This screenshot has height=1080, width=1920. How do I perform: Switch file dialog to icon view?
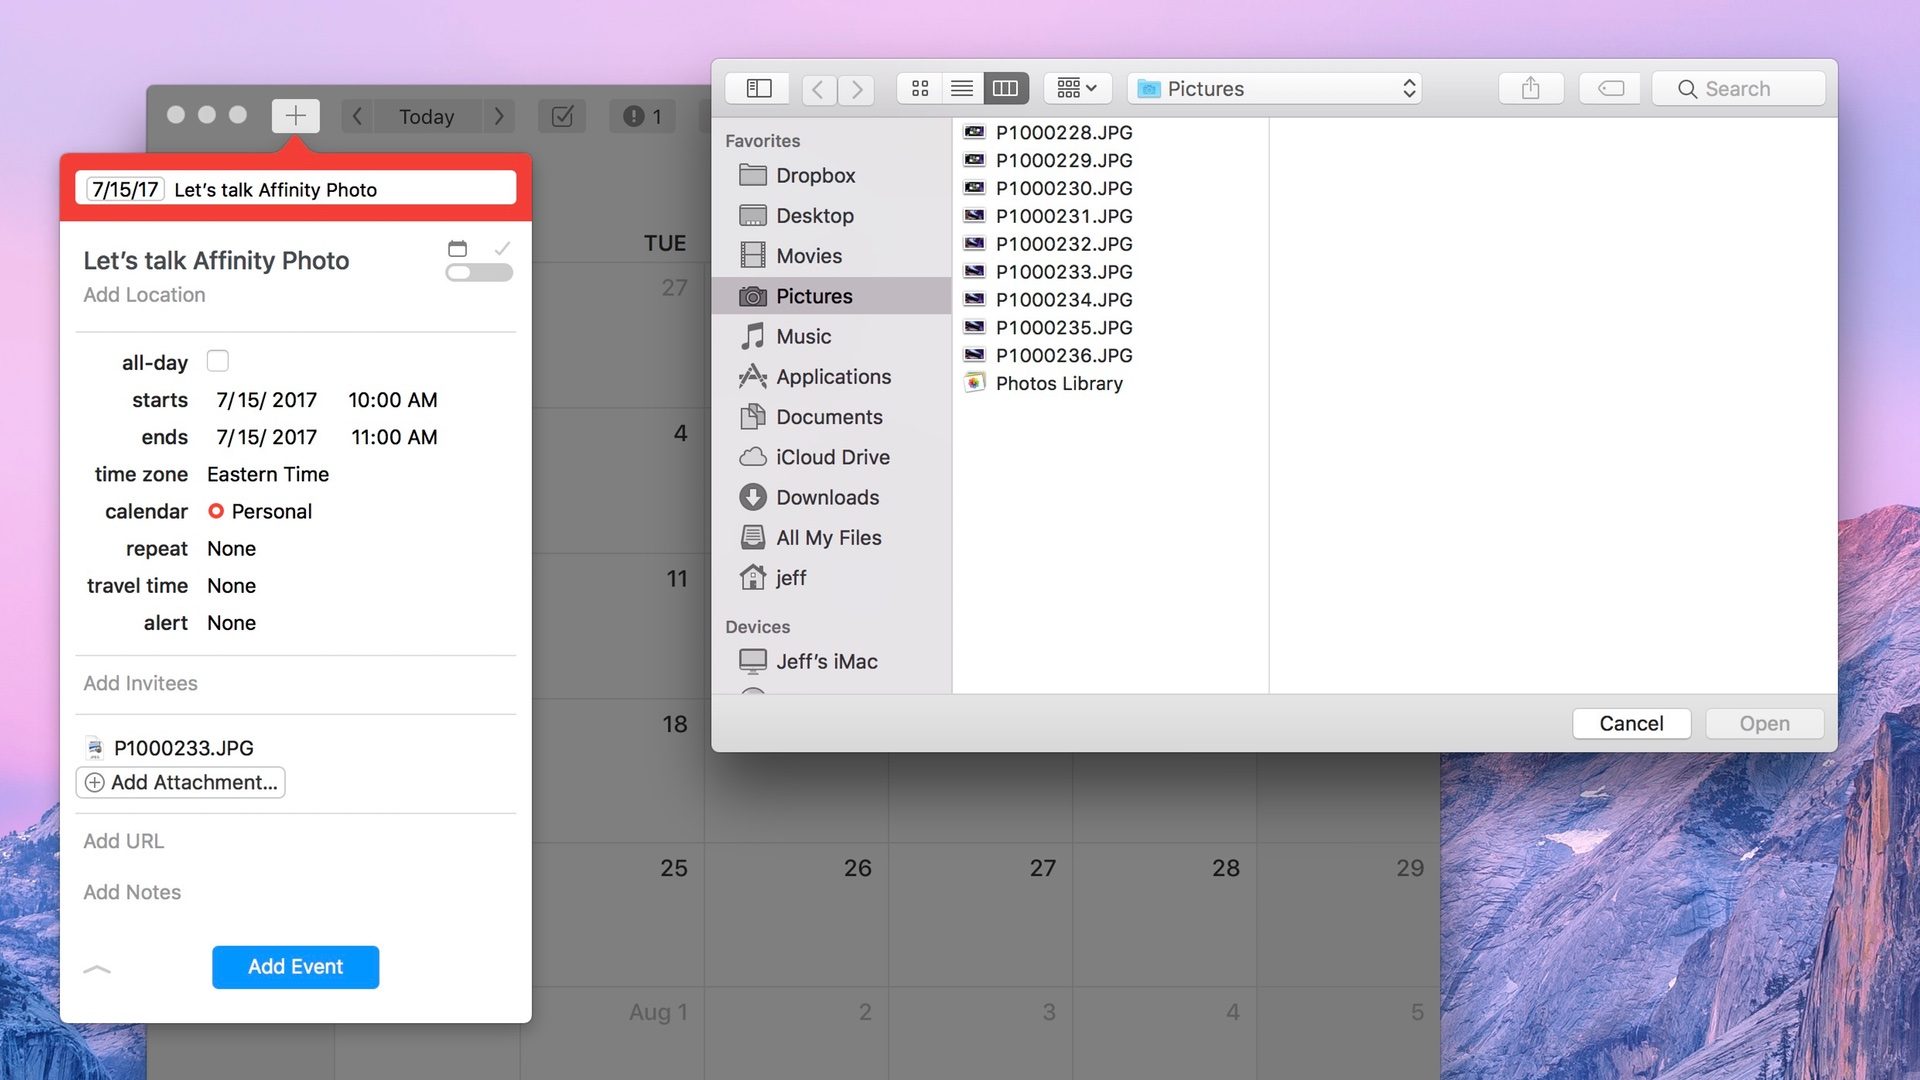(920, 89)
